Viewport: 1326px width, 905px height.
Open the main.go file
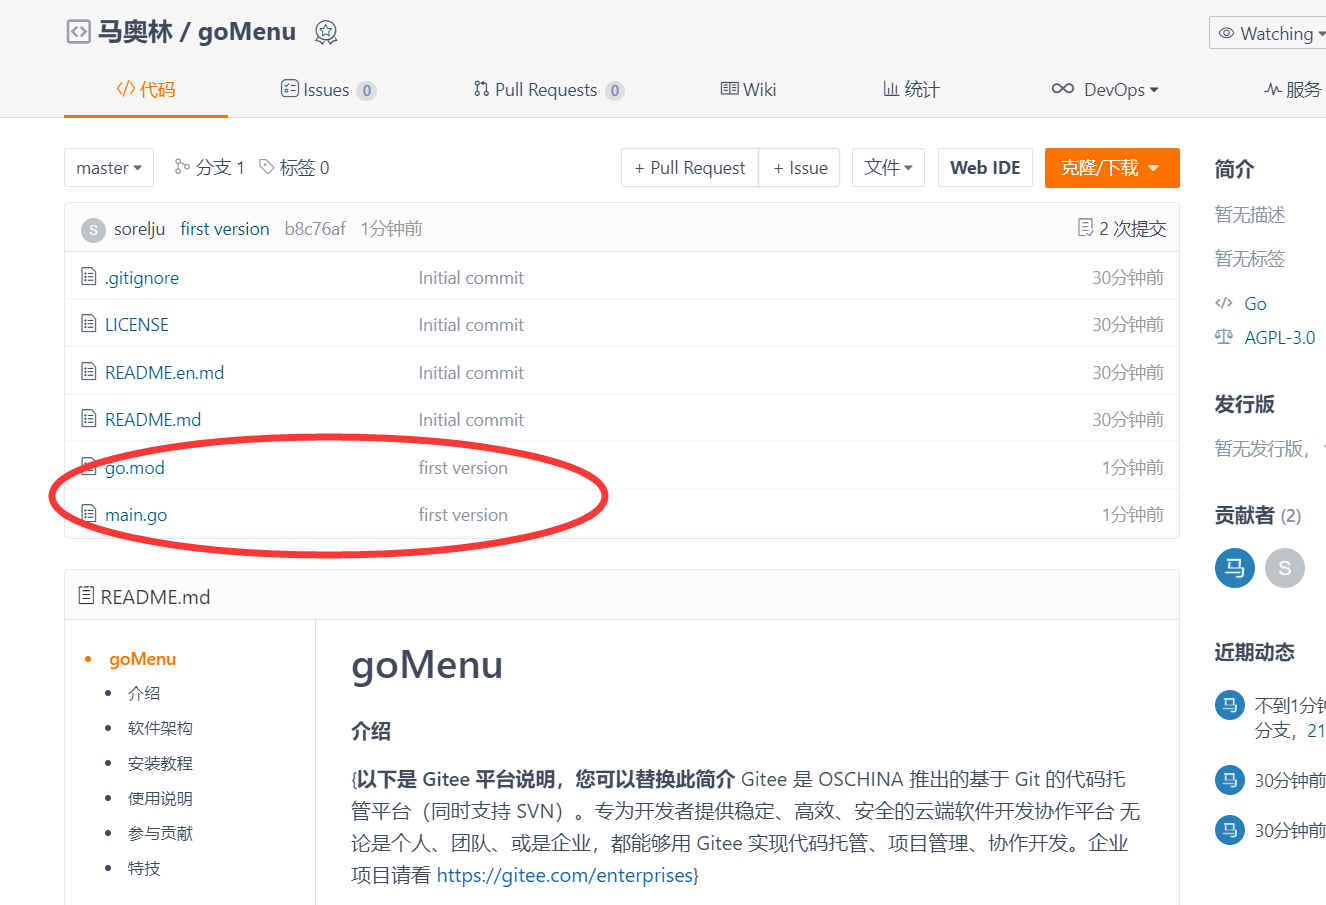136,515
